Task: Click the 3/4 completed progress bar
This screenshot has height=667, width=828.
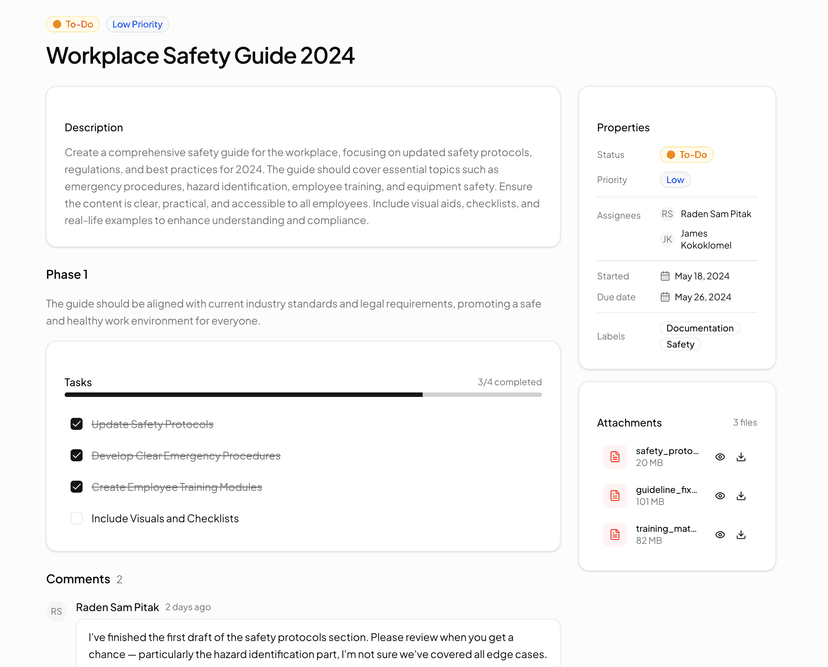Action: pos(303,394)
